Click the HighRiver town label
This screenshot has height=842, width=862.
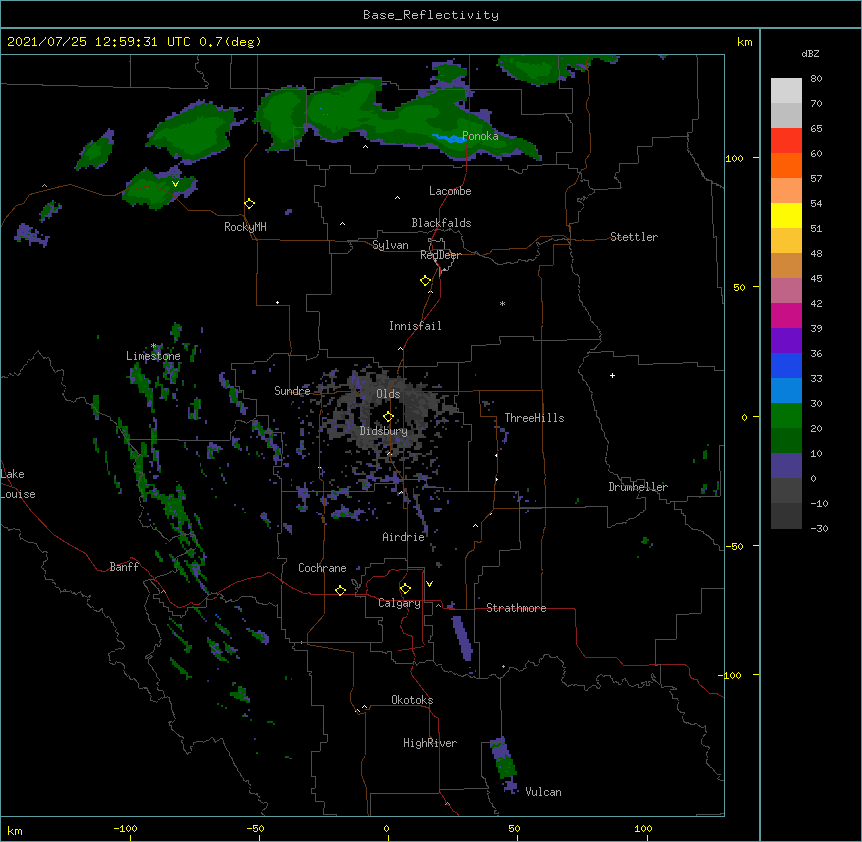430,743
